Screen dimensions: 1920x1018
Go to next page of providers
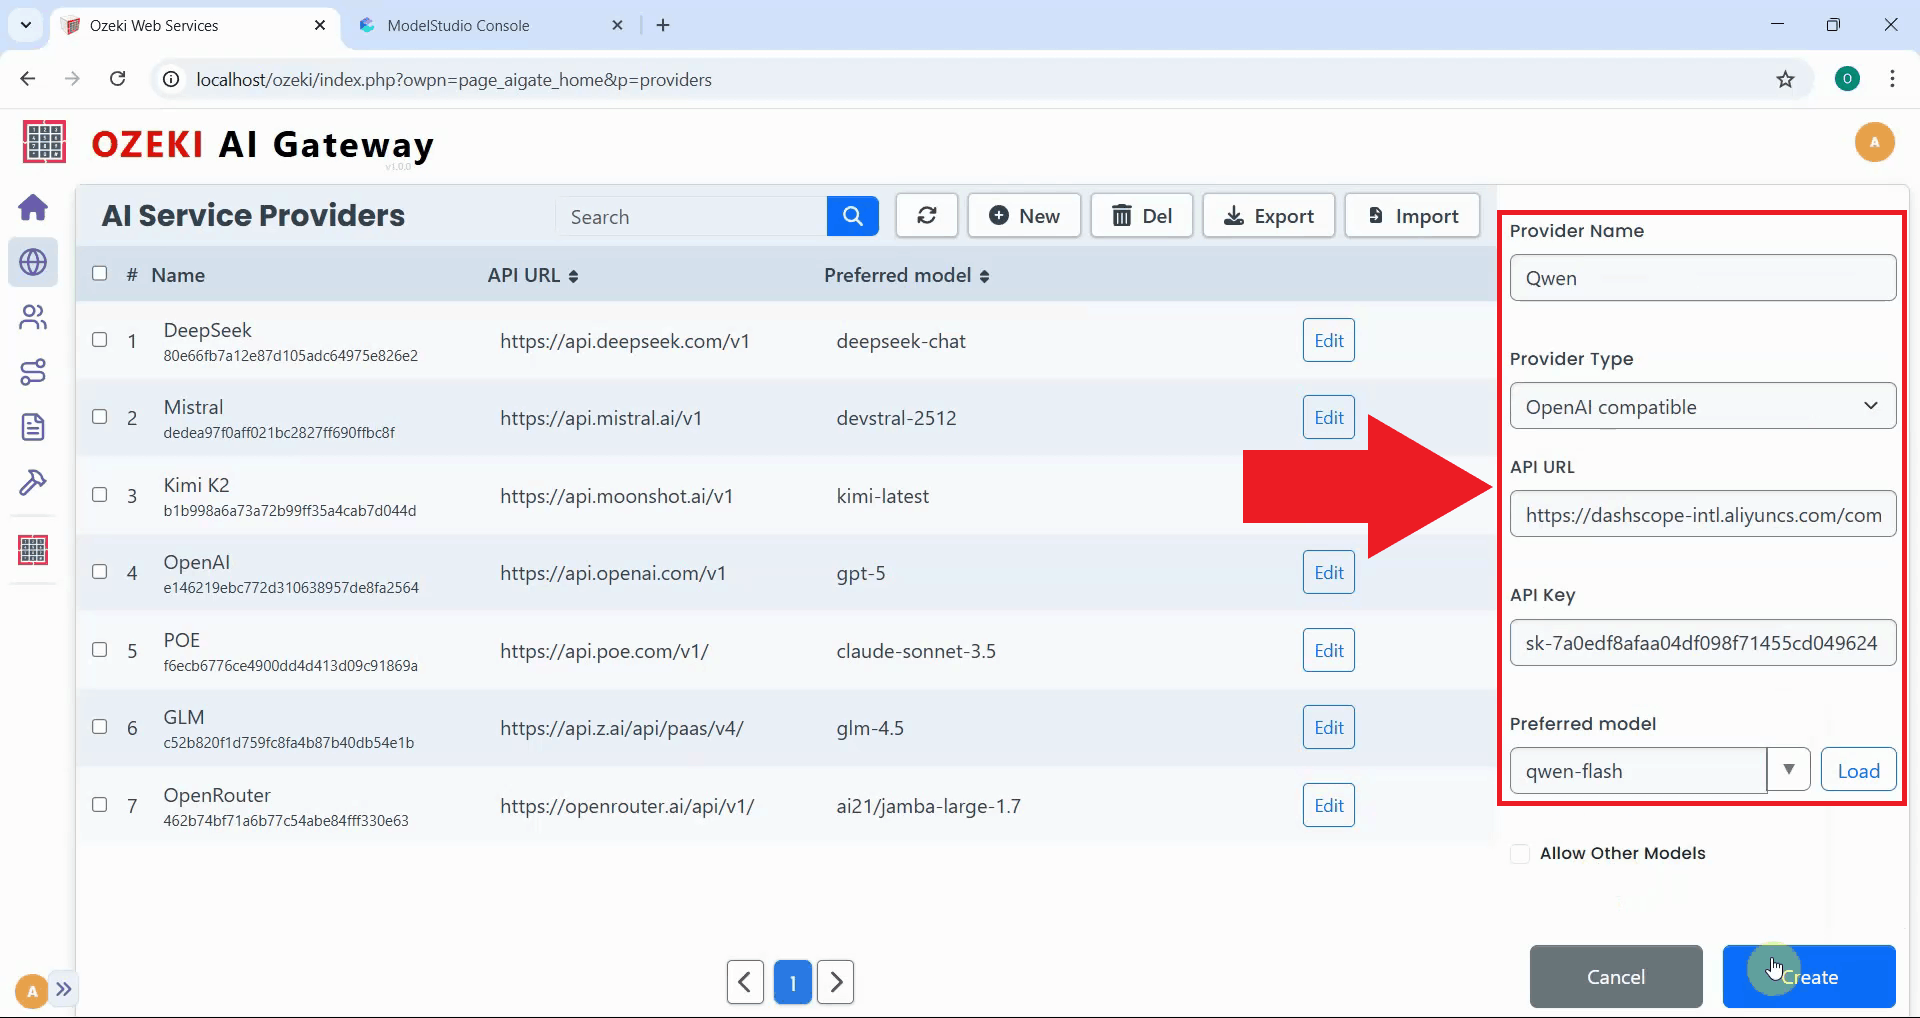(x=835, y=982)
